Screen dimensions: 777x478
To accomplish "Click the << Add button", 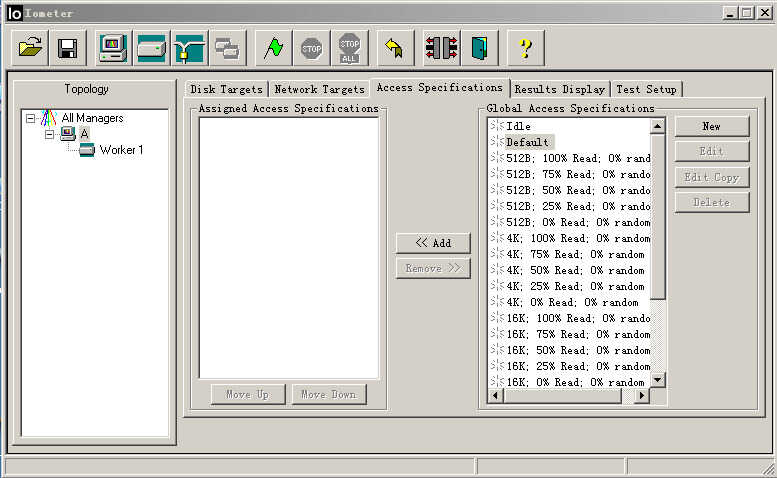I will pos(433,243).
